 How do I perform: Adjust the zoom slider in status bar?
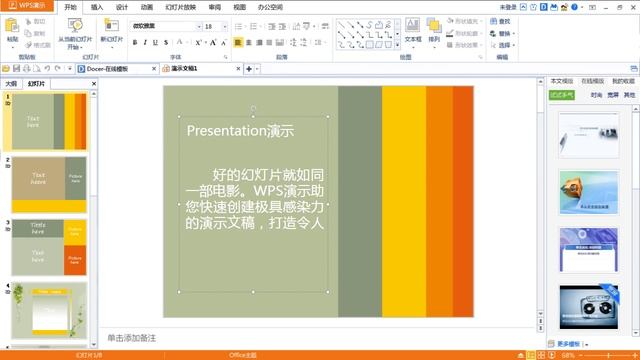coord(609,356)
